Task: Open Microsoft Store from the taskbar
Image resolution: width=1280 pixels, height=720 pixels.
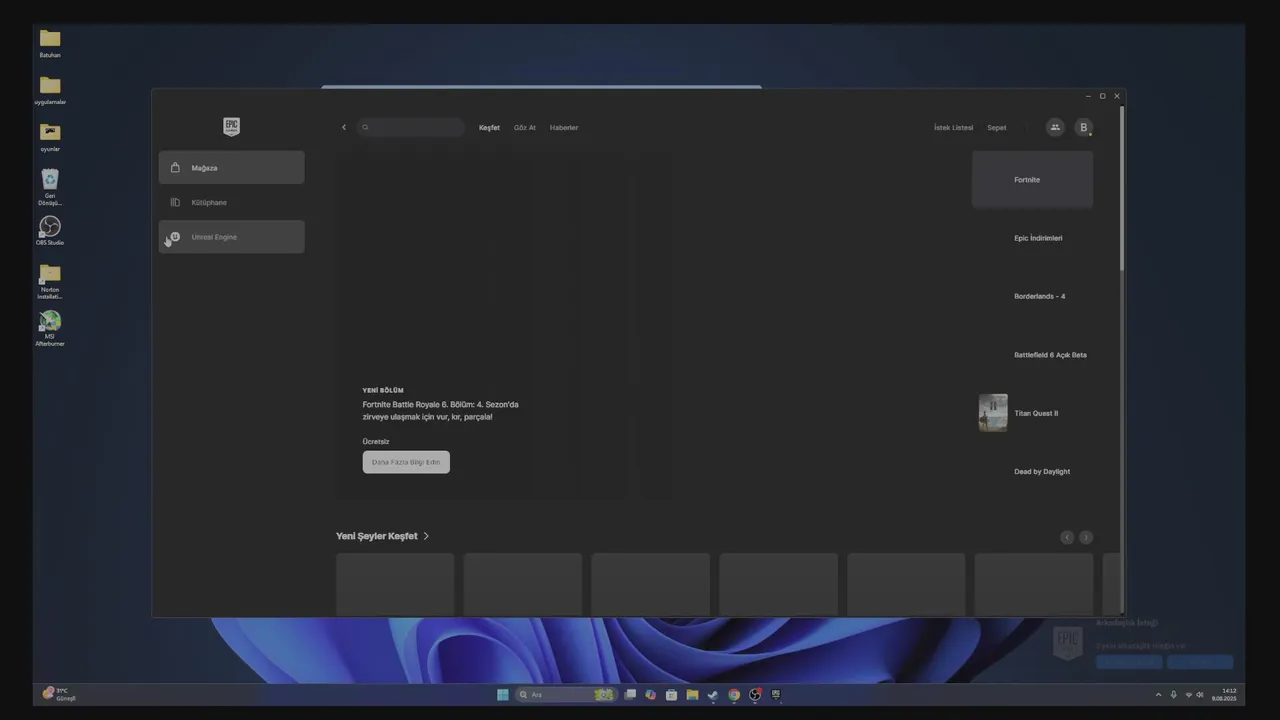Action: tap(671, 694)
